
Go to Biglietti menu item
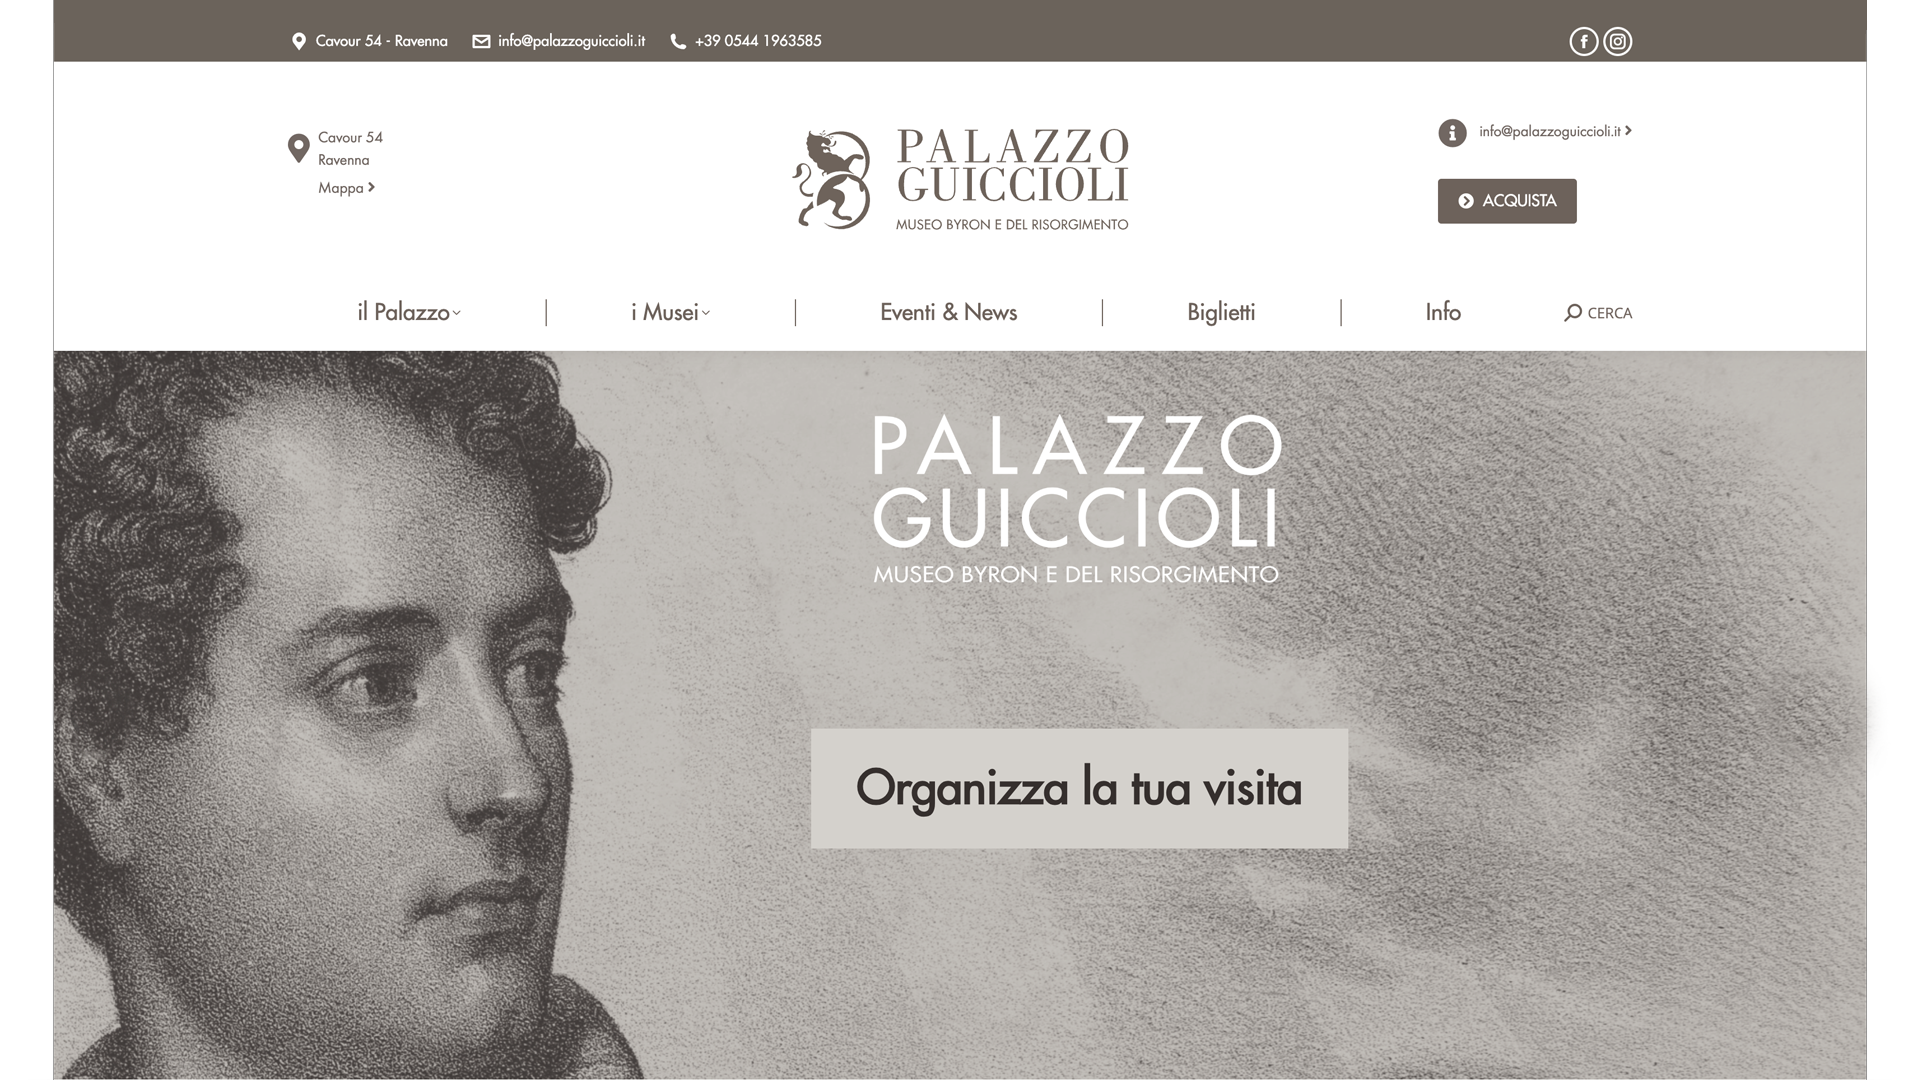1221,312
